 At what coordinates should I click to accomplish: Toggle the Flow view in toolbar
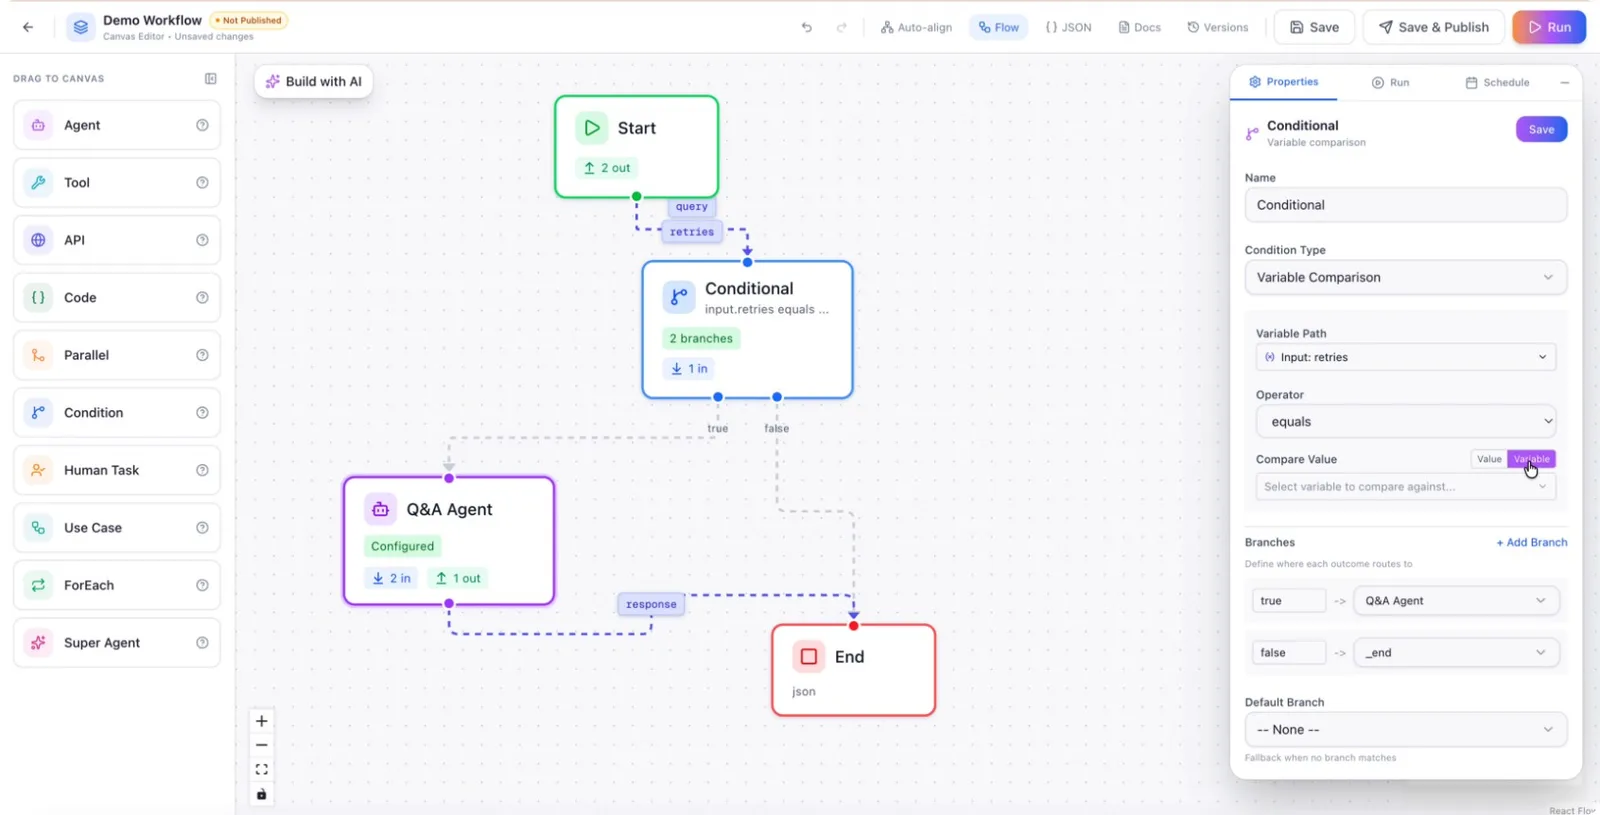[999, 27]
